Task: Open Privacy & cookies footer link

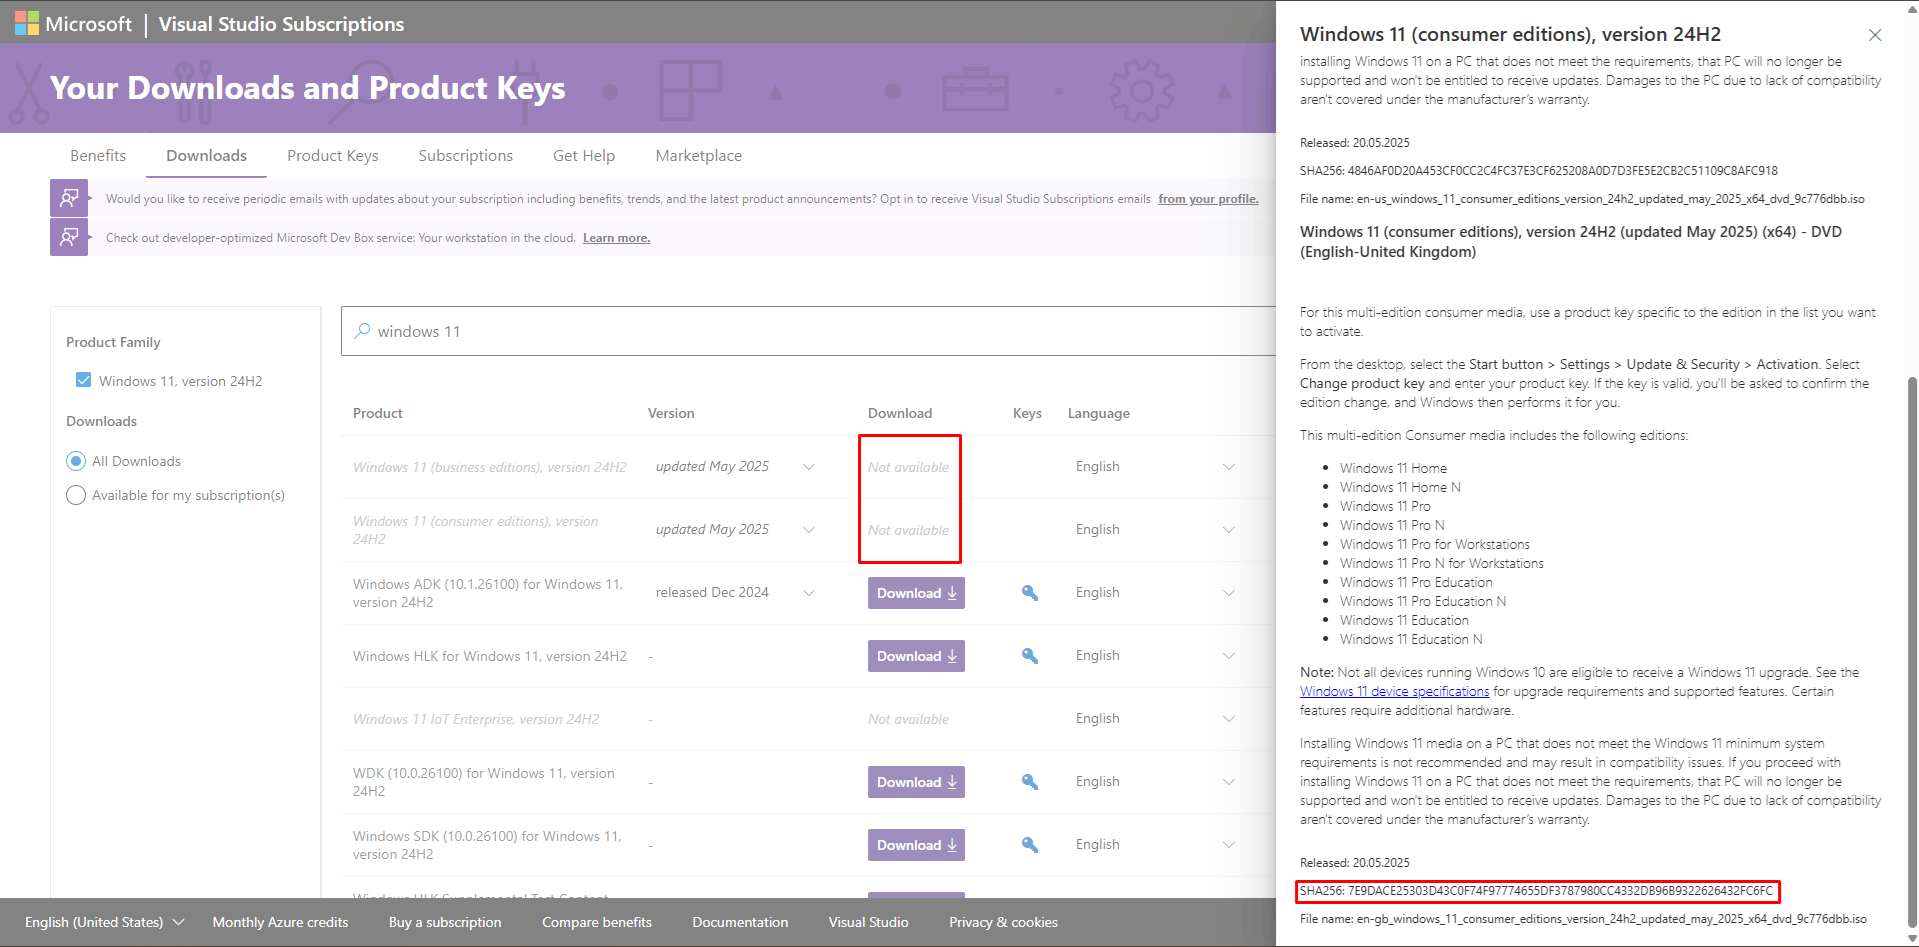Action: tap(1003, 922)
